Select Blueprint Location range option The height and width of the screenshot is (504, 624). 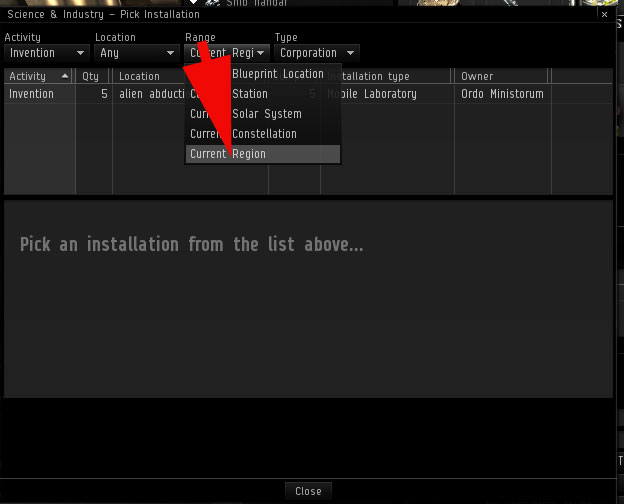[x=263, y=74]
